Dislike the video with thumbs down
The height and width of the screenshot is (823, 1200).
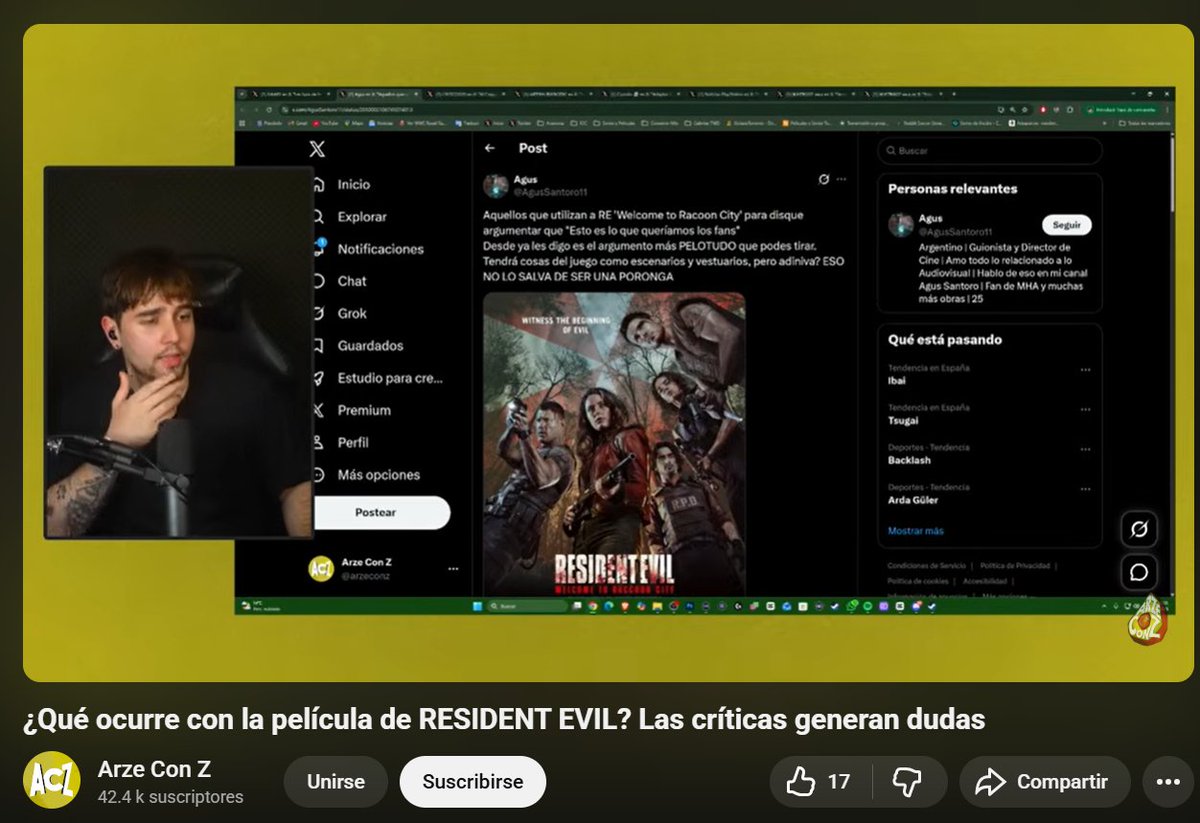tap(907, 782)
